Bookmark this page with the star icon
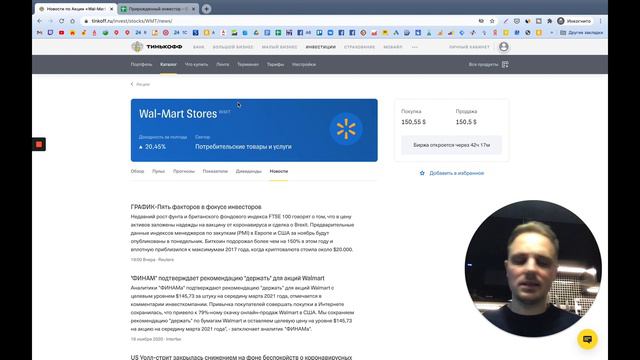The image size is (640, 360). 492,21
